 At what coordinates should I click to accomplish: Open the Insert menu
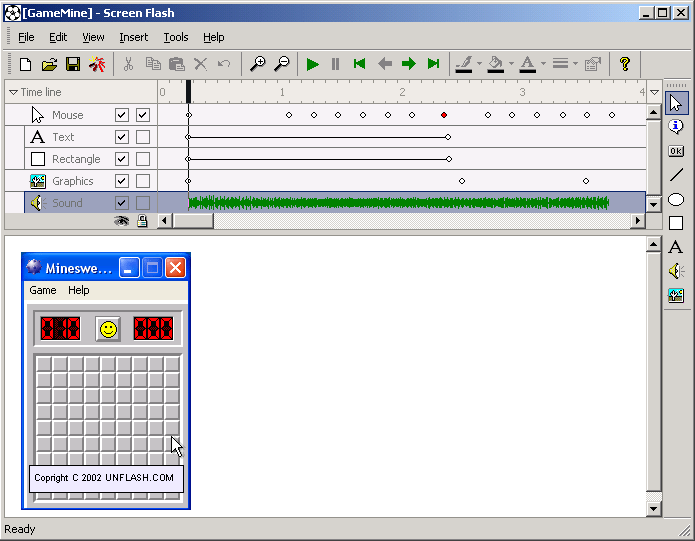point(133,37)
